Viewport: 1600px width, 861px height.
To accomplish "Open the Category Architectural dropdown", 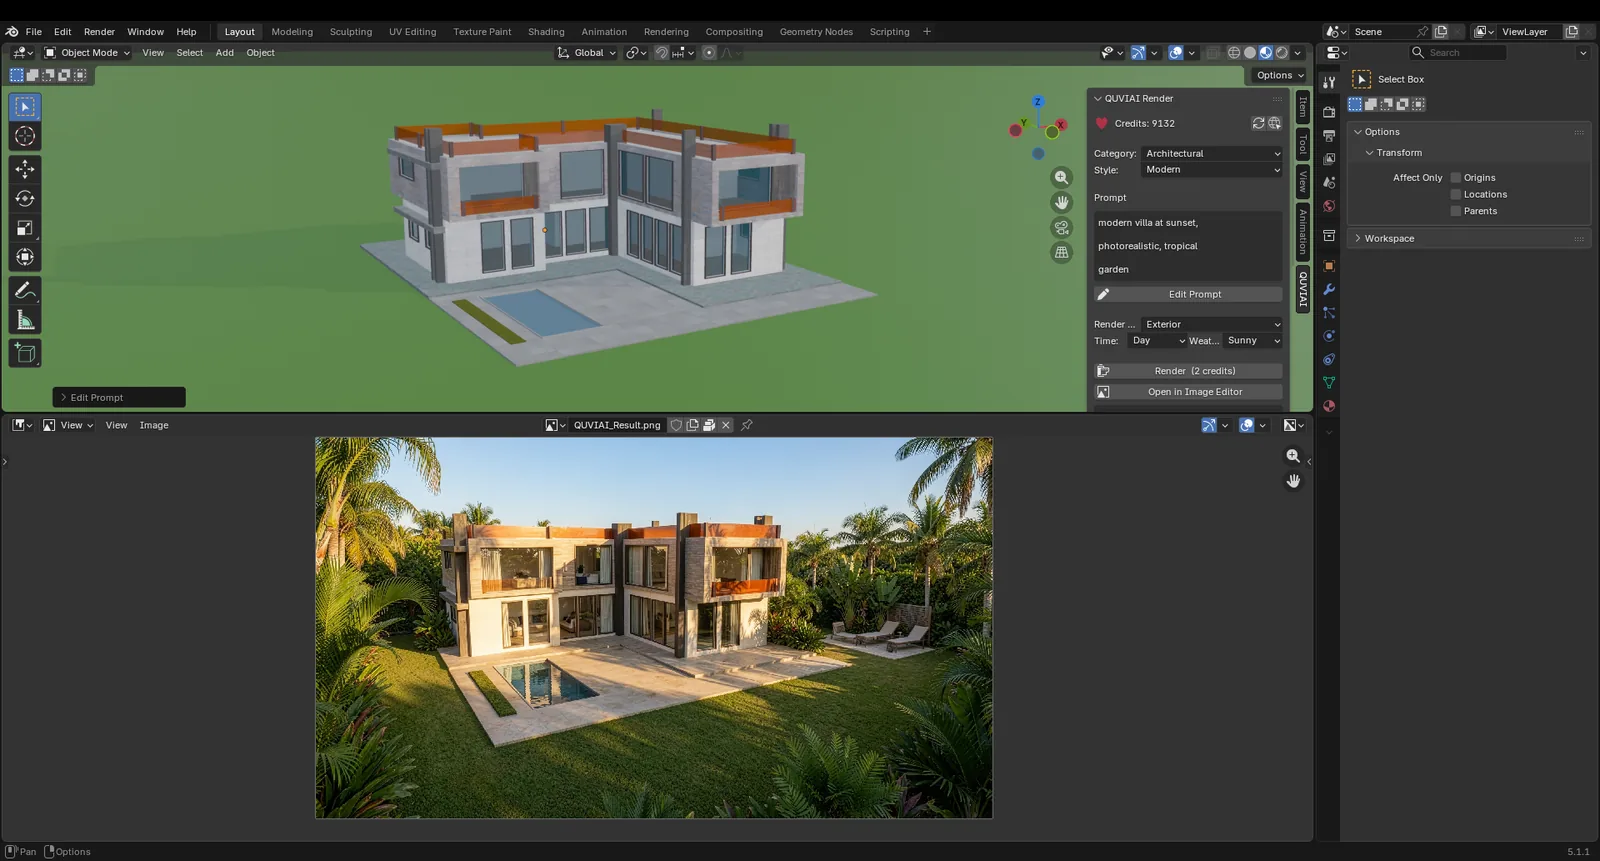I will coord(1212,154).
